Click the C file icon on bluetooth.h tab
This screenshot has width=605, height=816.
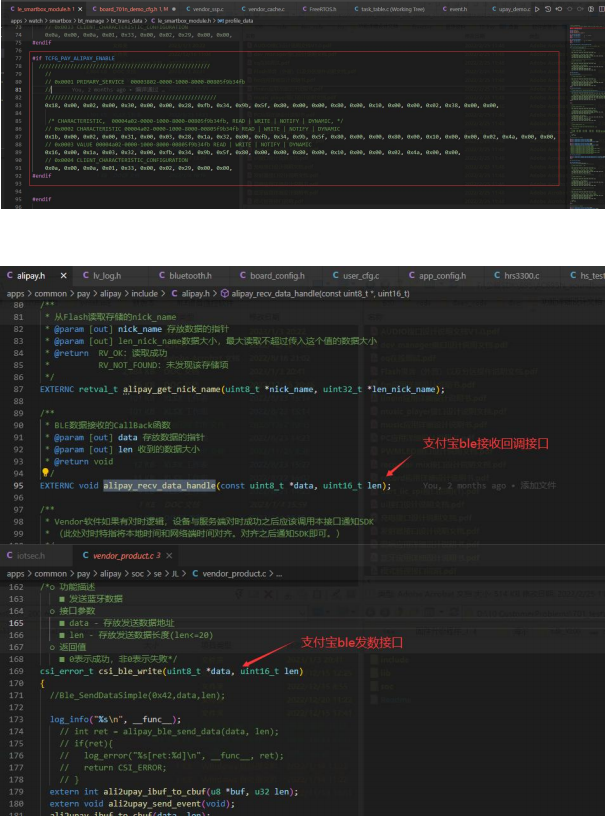click(x=162, y=276)
